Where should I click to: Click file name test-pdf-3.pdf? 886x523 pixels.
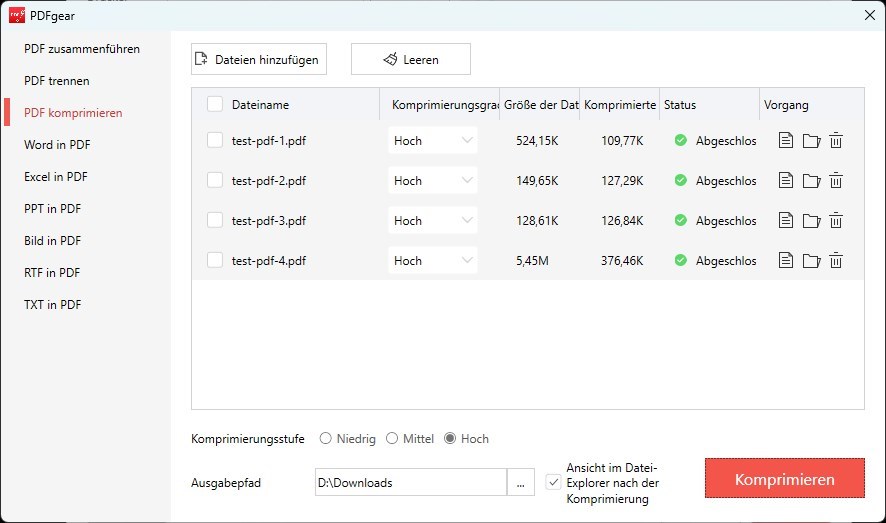pos(269,221)
